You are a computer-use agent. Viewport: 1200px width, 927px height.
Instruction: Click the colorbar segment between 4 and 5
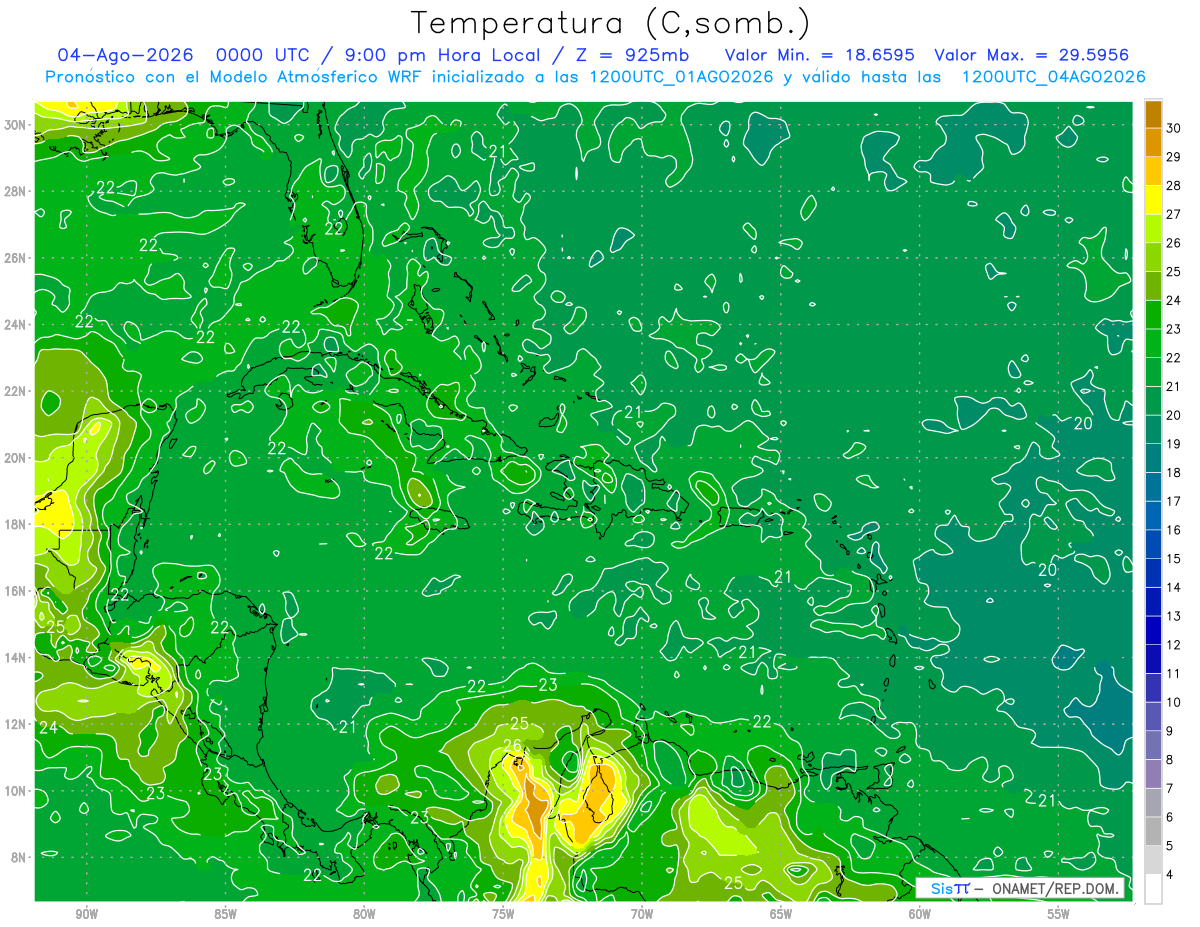point(1153,861)
